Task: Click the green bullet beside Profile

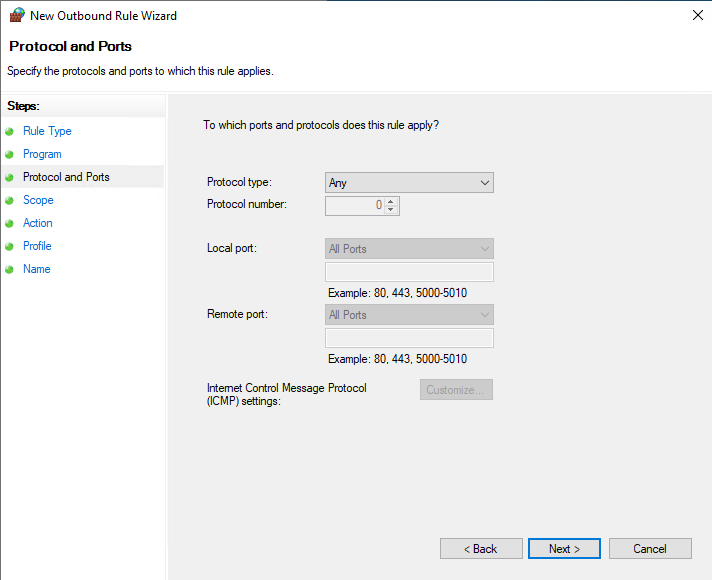Action: tap(10, 246)
